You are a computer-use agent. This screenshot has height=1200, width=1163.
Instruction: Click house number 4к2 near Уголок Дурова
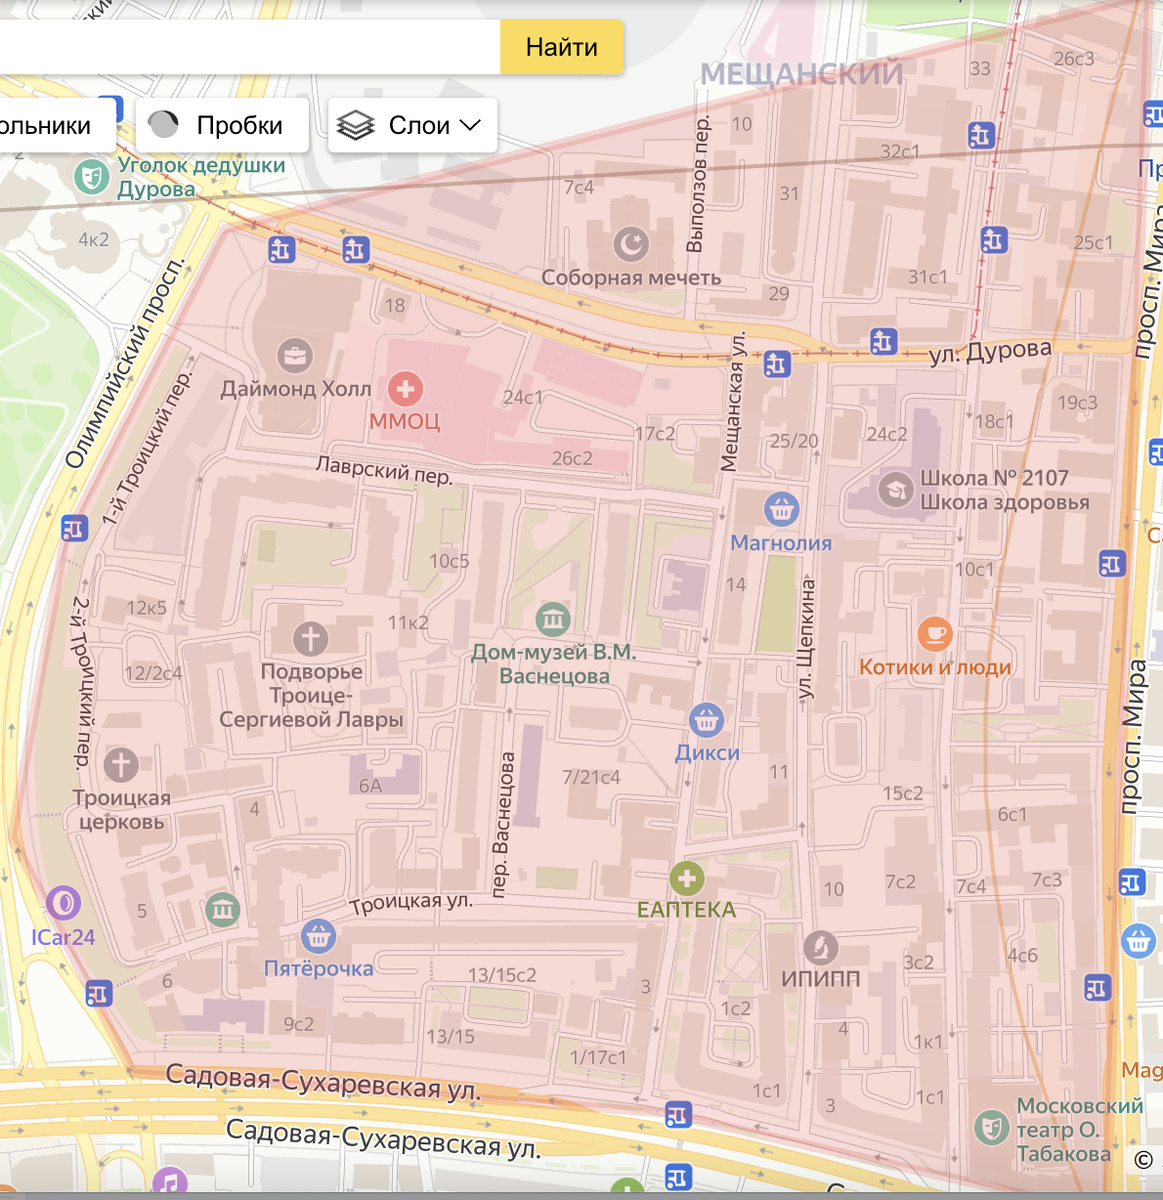coord(94,240)
